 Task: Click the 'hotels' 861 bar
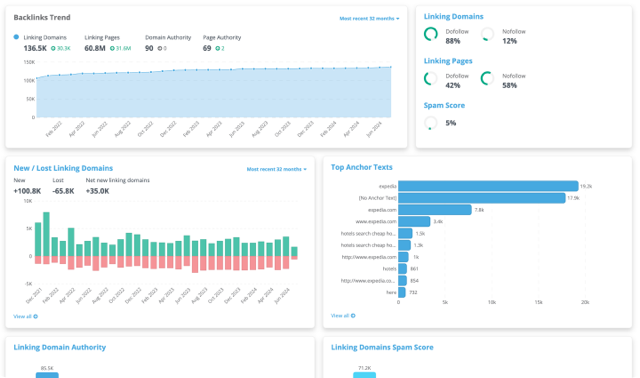[402, 269]
